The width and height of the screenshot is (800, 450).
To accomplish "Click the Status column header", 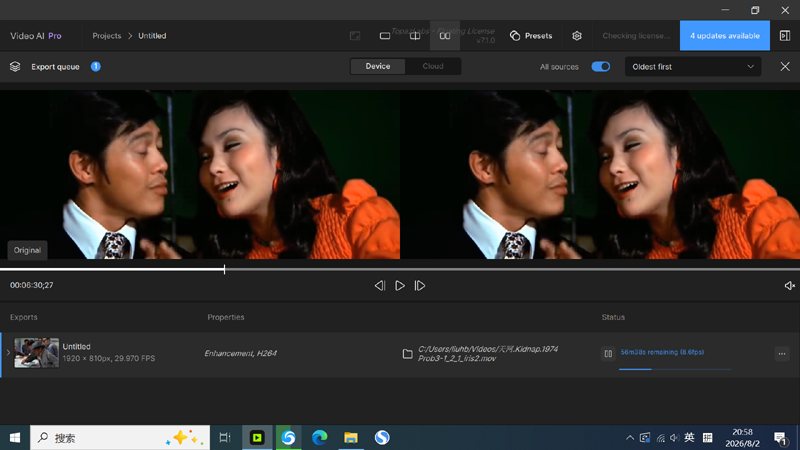I will point(613,317).
